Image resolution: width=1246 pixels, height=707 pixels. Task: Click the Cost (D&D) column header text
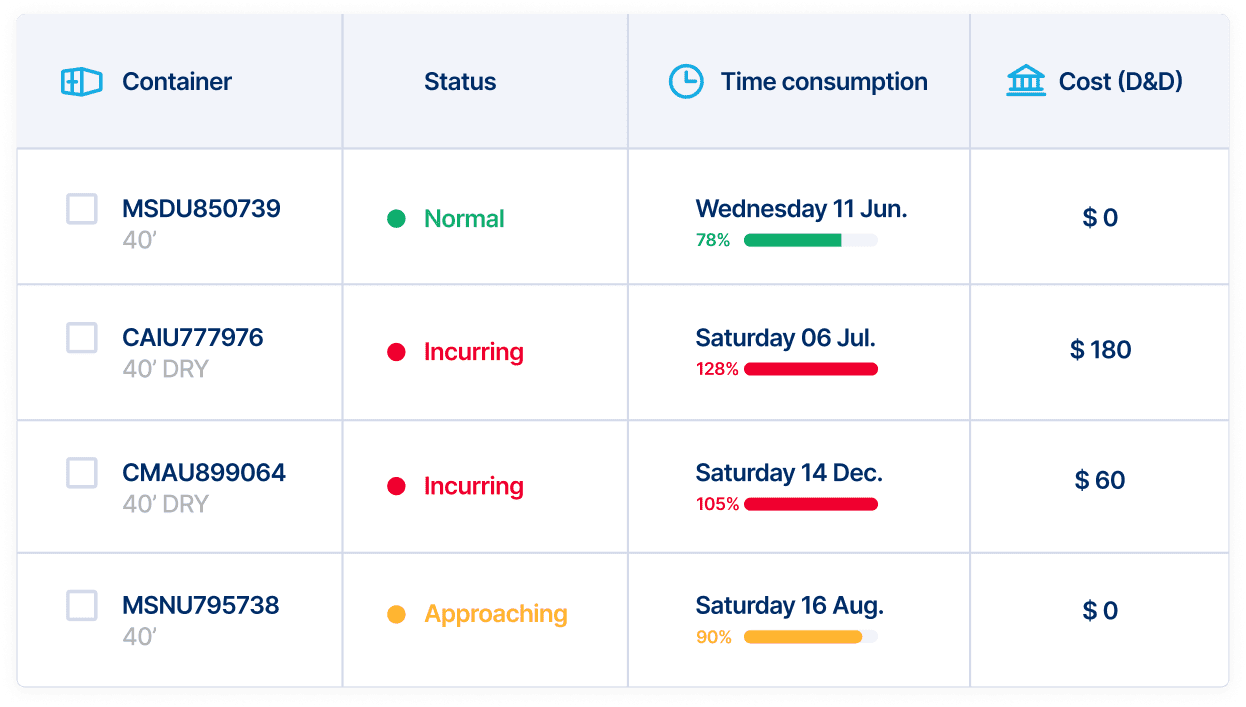1120,82
